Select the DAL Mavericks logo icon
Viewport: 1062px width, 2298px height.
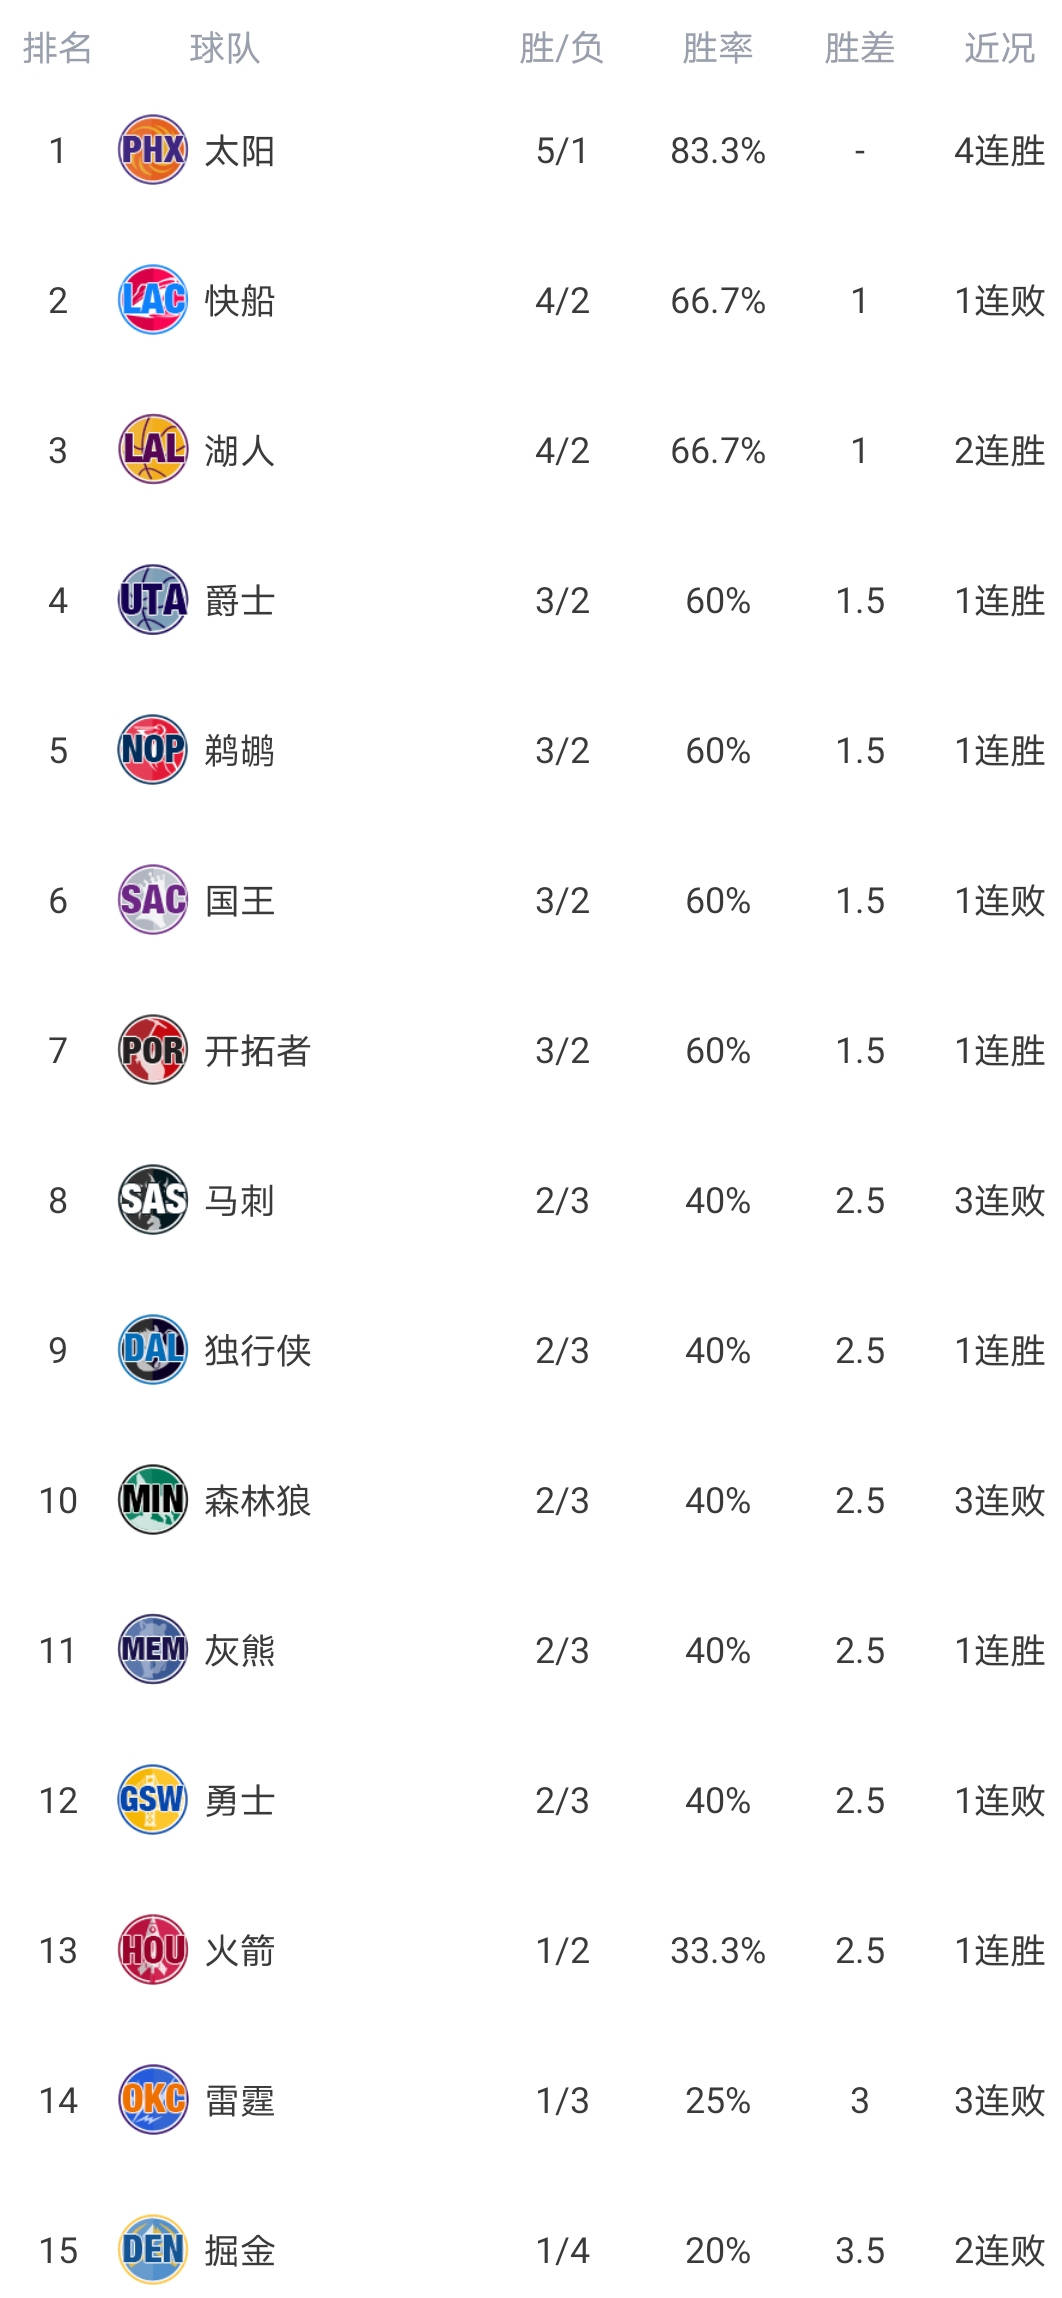click(x=153, y=1350)
